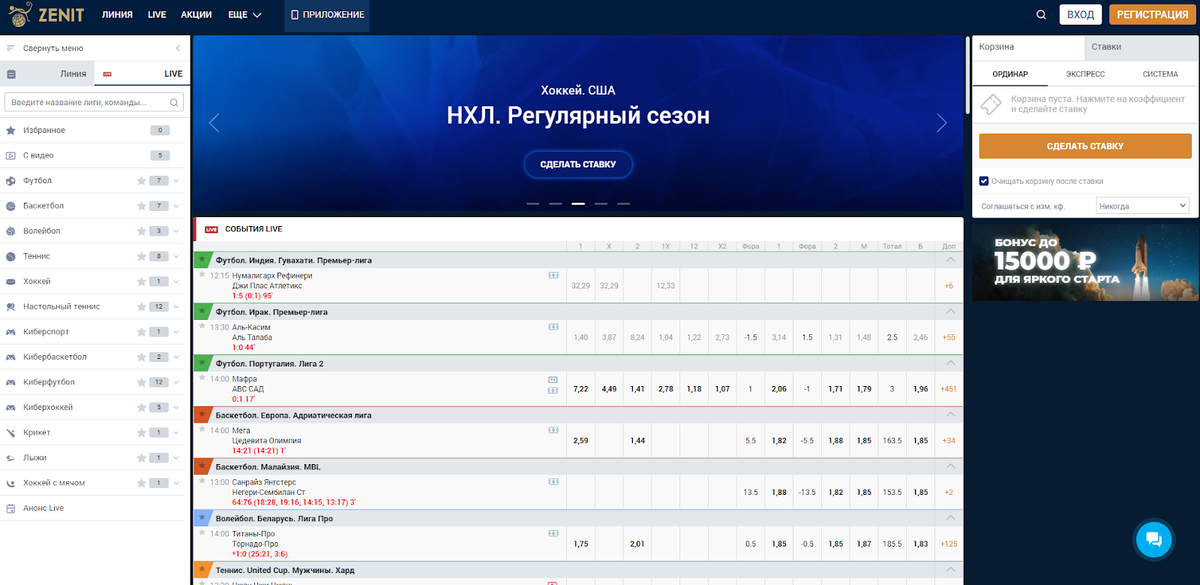The width and height of the screenshot is (1200, 585).
Task: Open stats icon for Титаны-Про match
Action: pyautogui.click(x=553, y=534)
